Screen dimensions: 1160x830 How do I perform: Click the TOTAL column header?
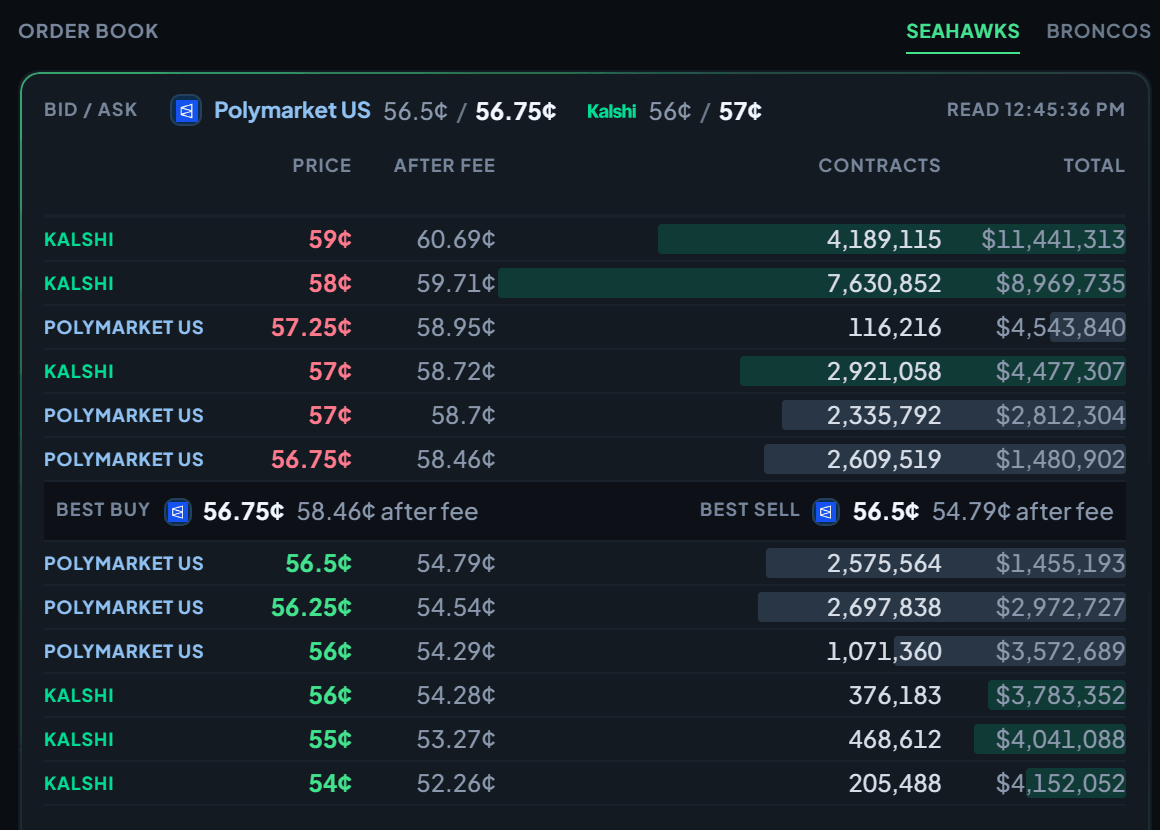coord(1093,166)
